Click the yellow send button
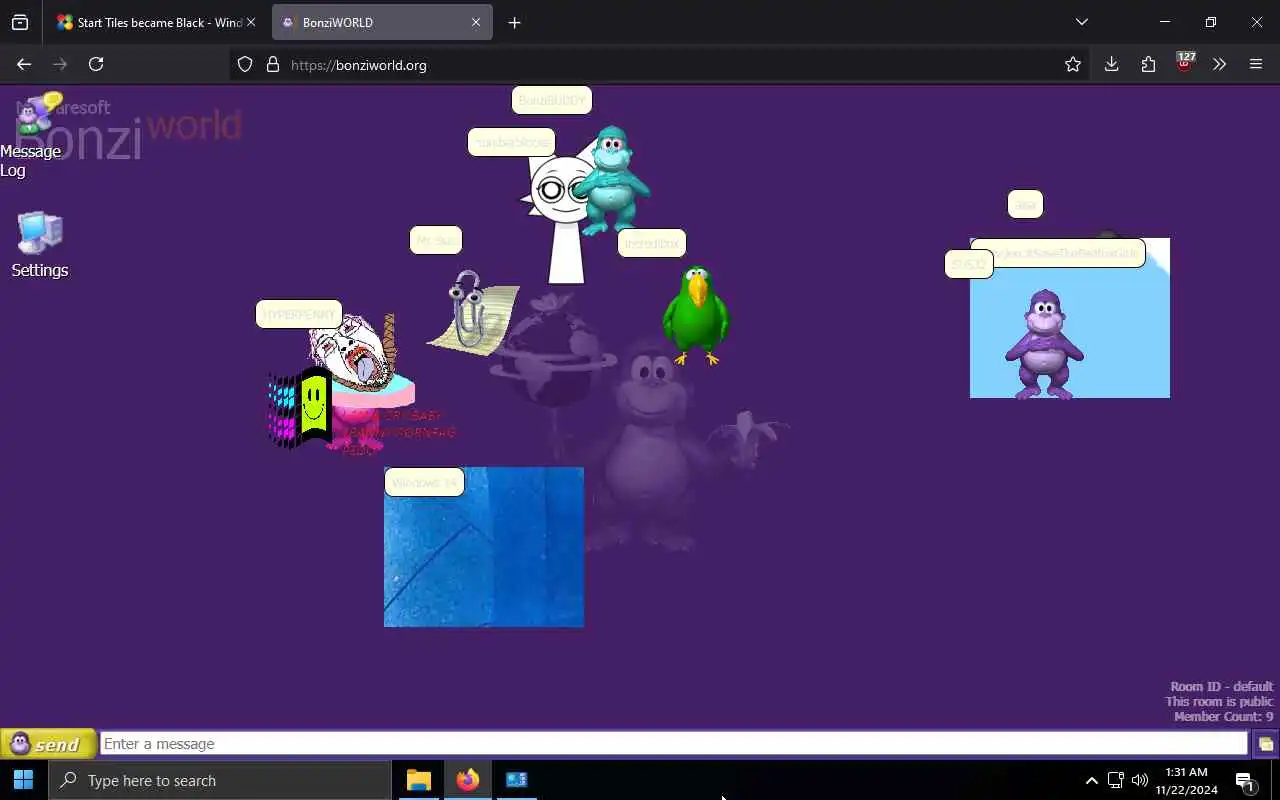 (48, 744)
